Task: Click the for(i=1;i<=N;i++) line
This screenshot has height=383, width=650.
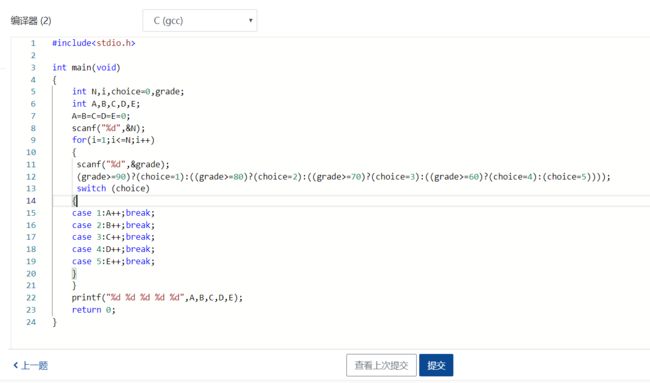Action: (113, 140)
